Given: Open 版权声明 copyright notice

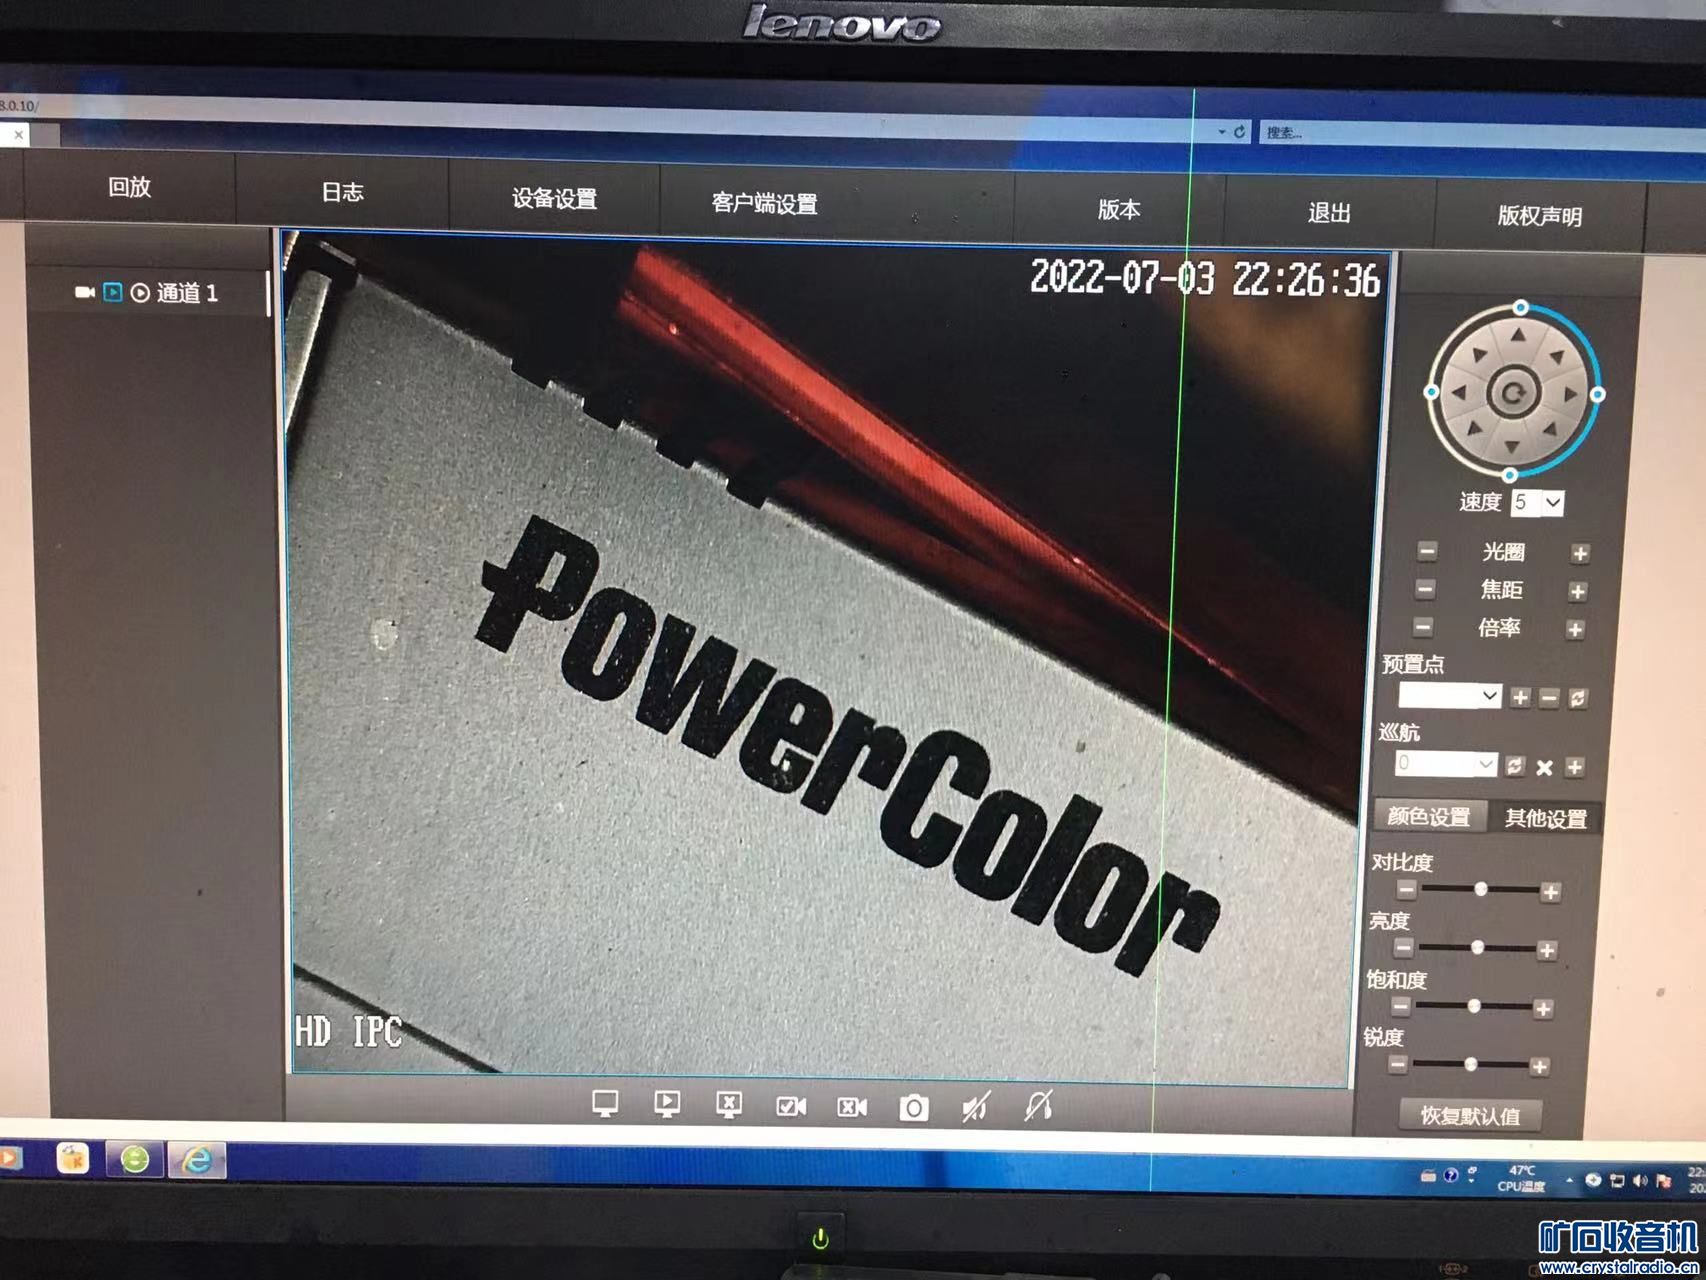Looking at the screenshot, I should click(1539, 216).
